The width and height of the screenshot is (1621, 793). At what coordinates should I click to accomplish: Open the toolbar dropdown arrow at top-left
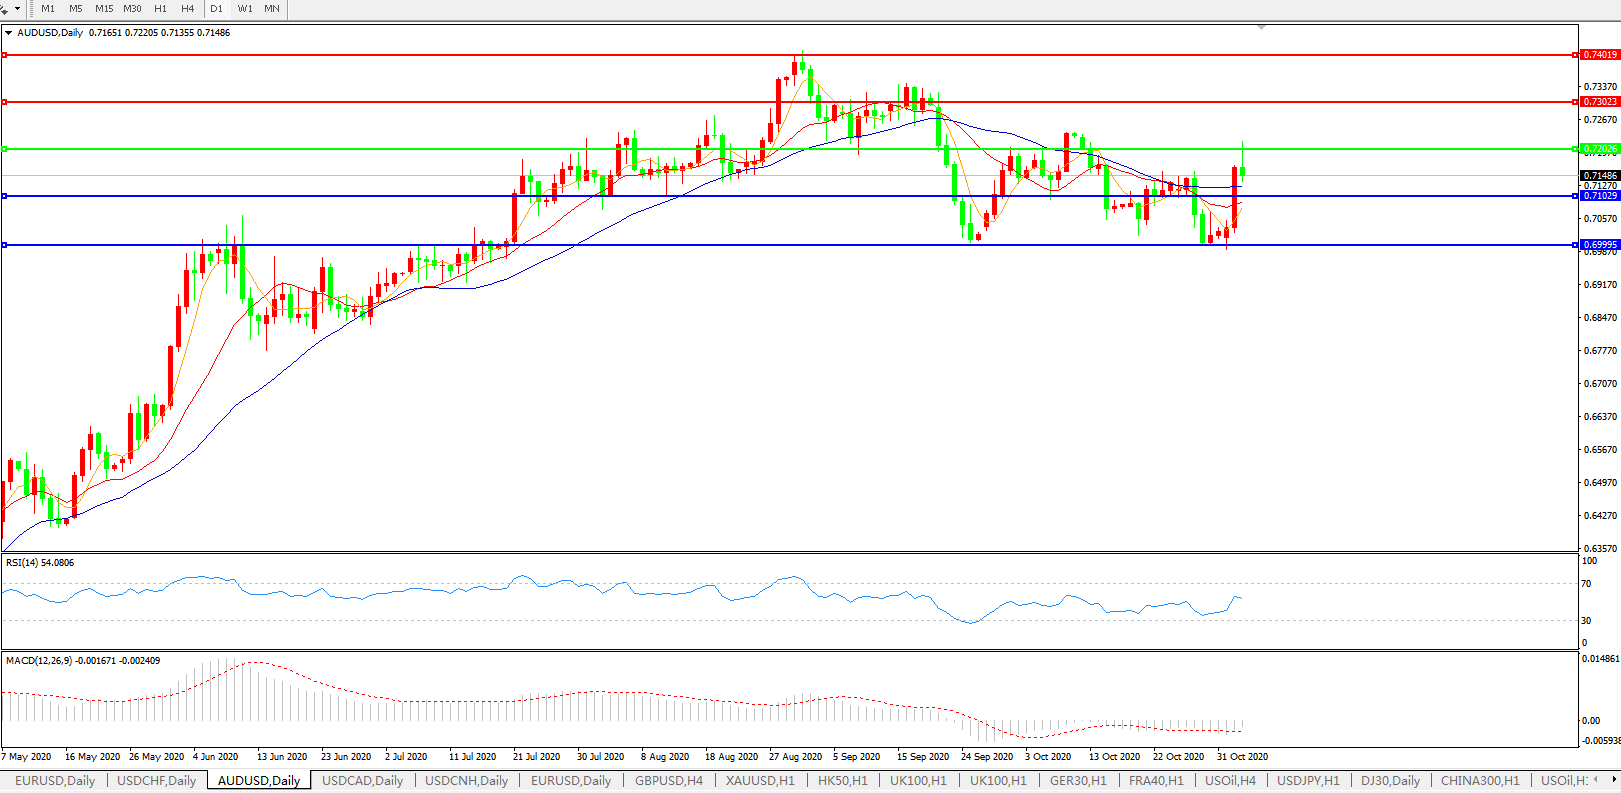(x=17, y=9)
